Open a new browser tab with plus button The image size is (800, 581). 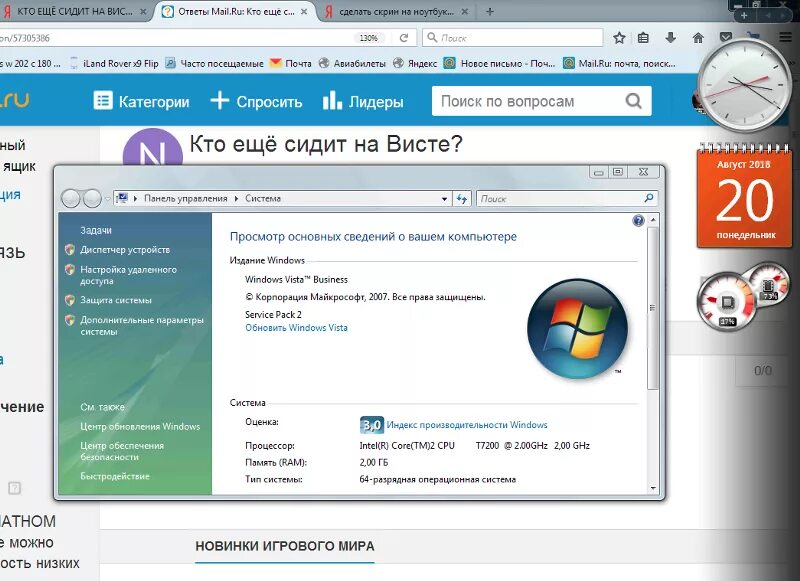490,11
